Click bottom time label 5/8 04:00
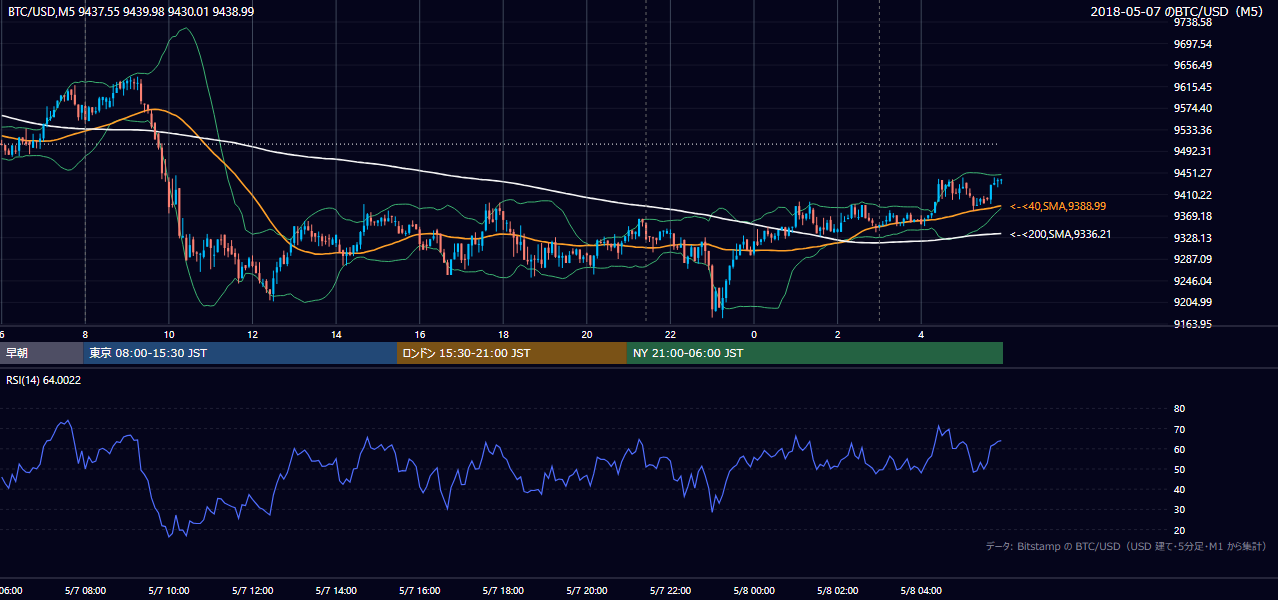The image size is (1278, 600). pyautogui.click(x=921, y=591)
